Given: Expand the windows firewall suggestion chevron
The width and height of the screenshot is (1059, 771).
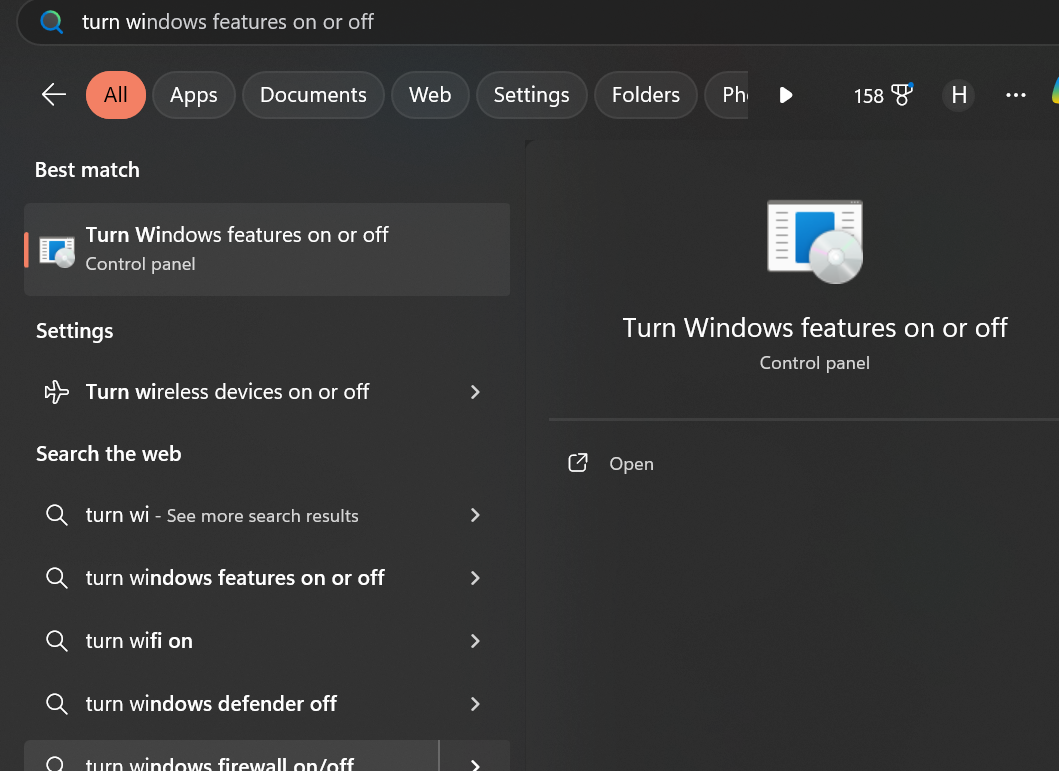Looking at the screenshot, I should coord(475,764).
